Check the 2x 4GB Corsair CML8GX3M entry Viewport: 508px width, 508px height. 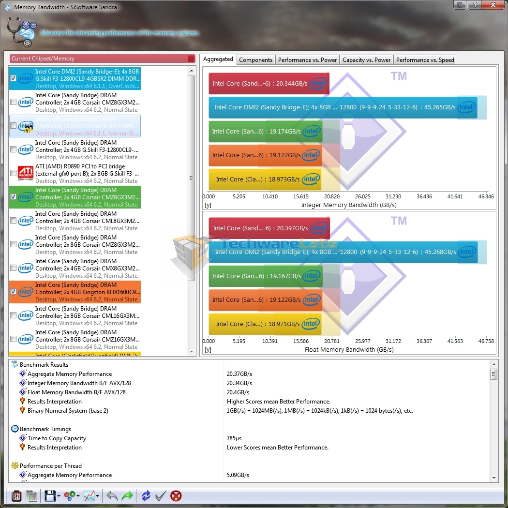(x=13, y=220)
